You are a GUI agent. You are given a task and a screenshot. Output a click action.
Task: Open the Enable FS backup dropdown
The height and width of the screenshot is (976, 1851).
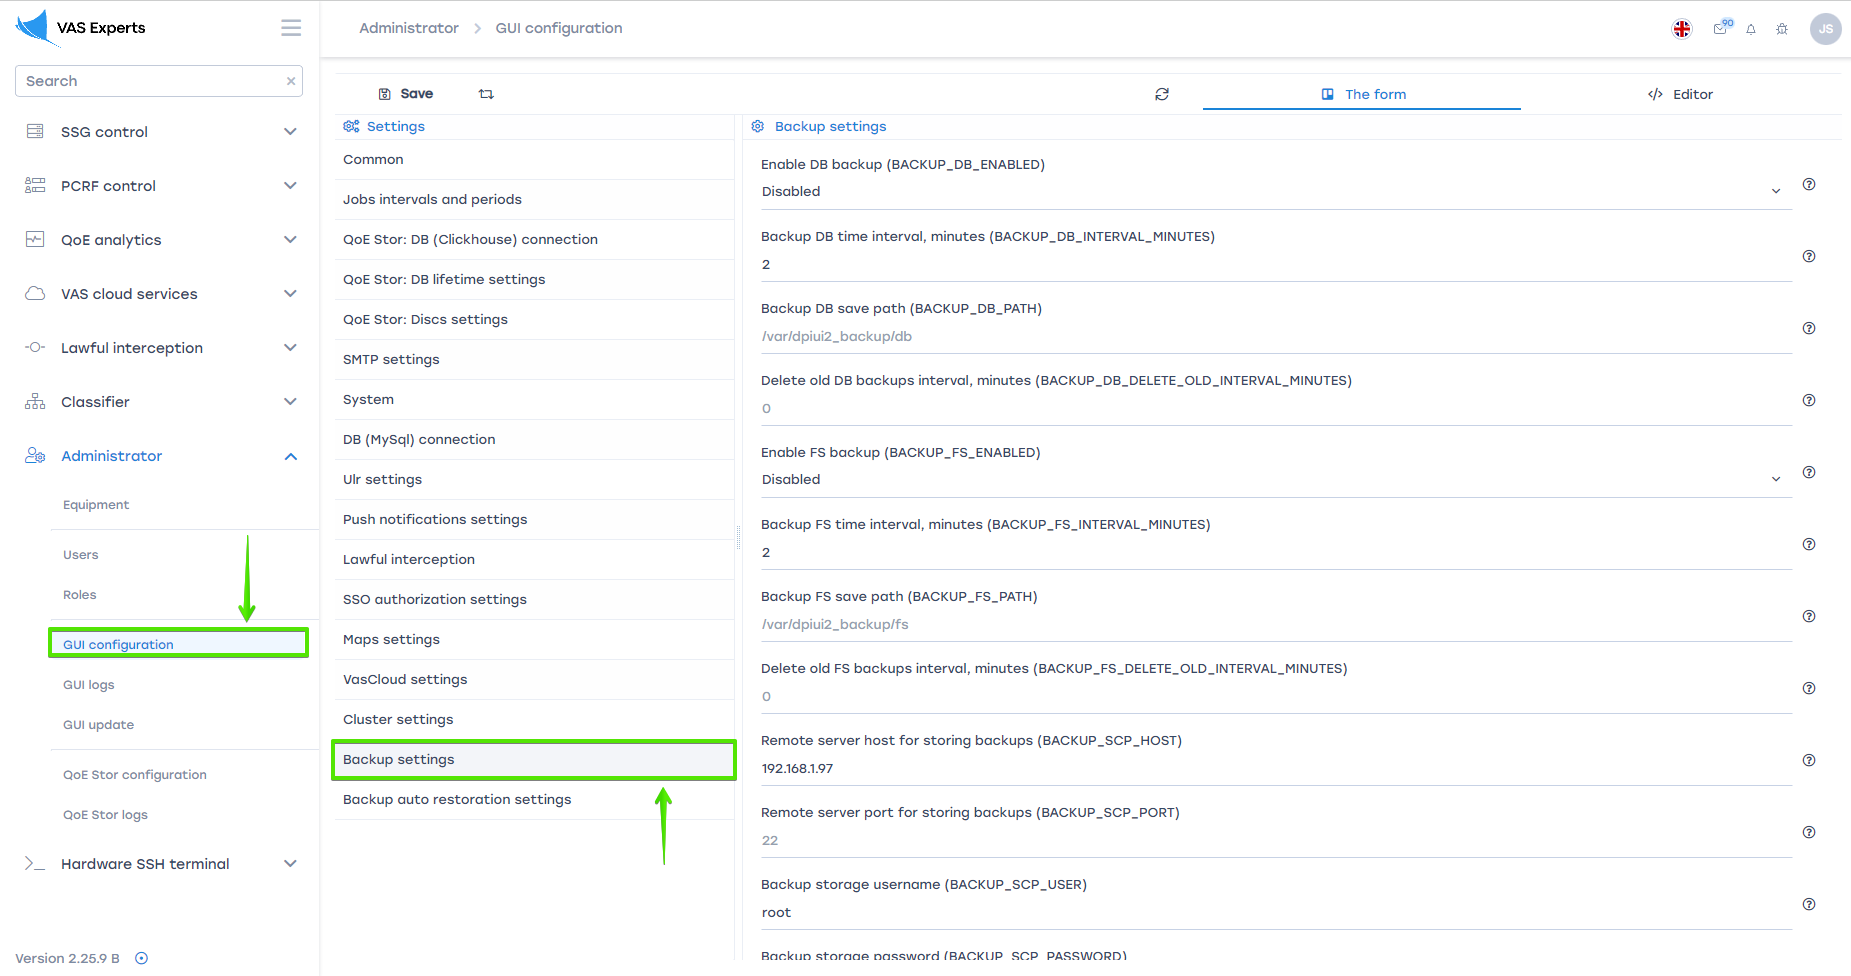point(1268,479)
